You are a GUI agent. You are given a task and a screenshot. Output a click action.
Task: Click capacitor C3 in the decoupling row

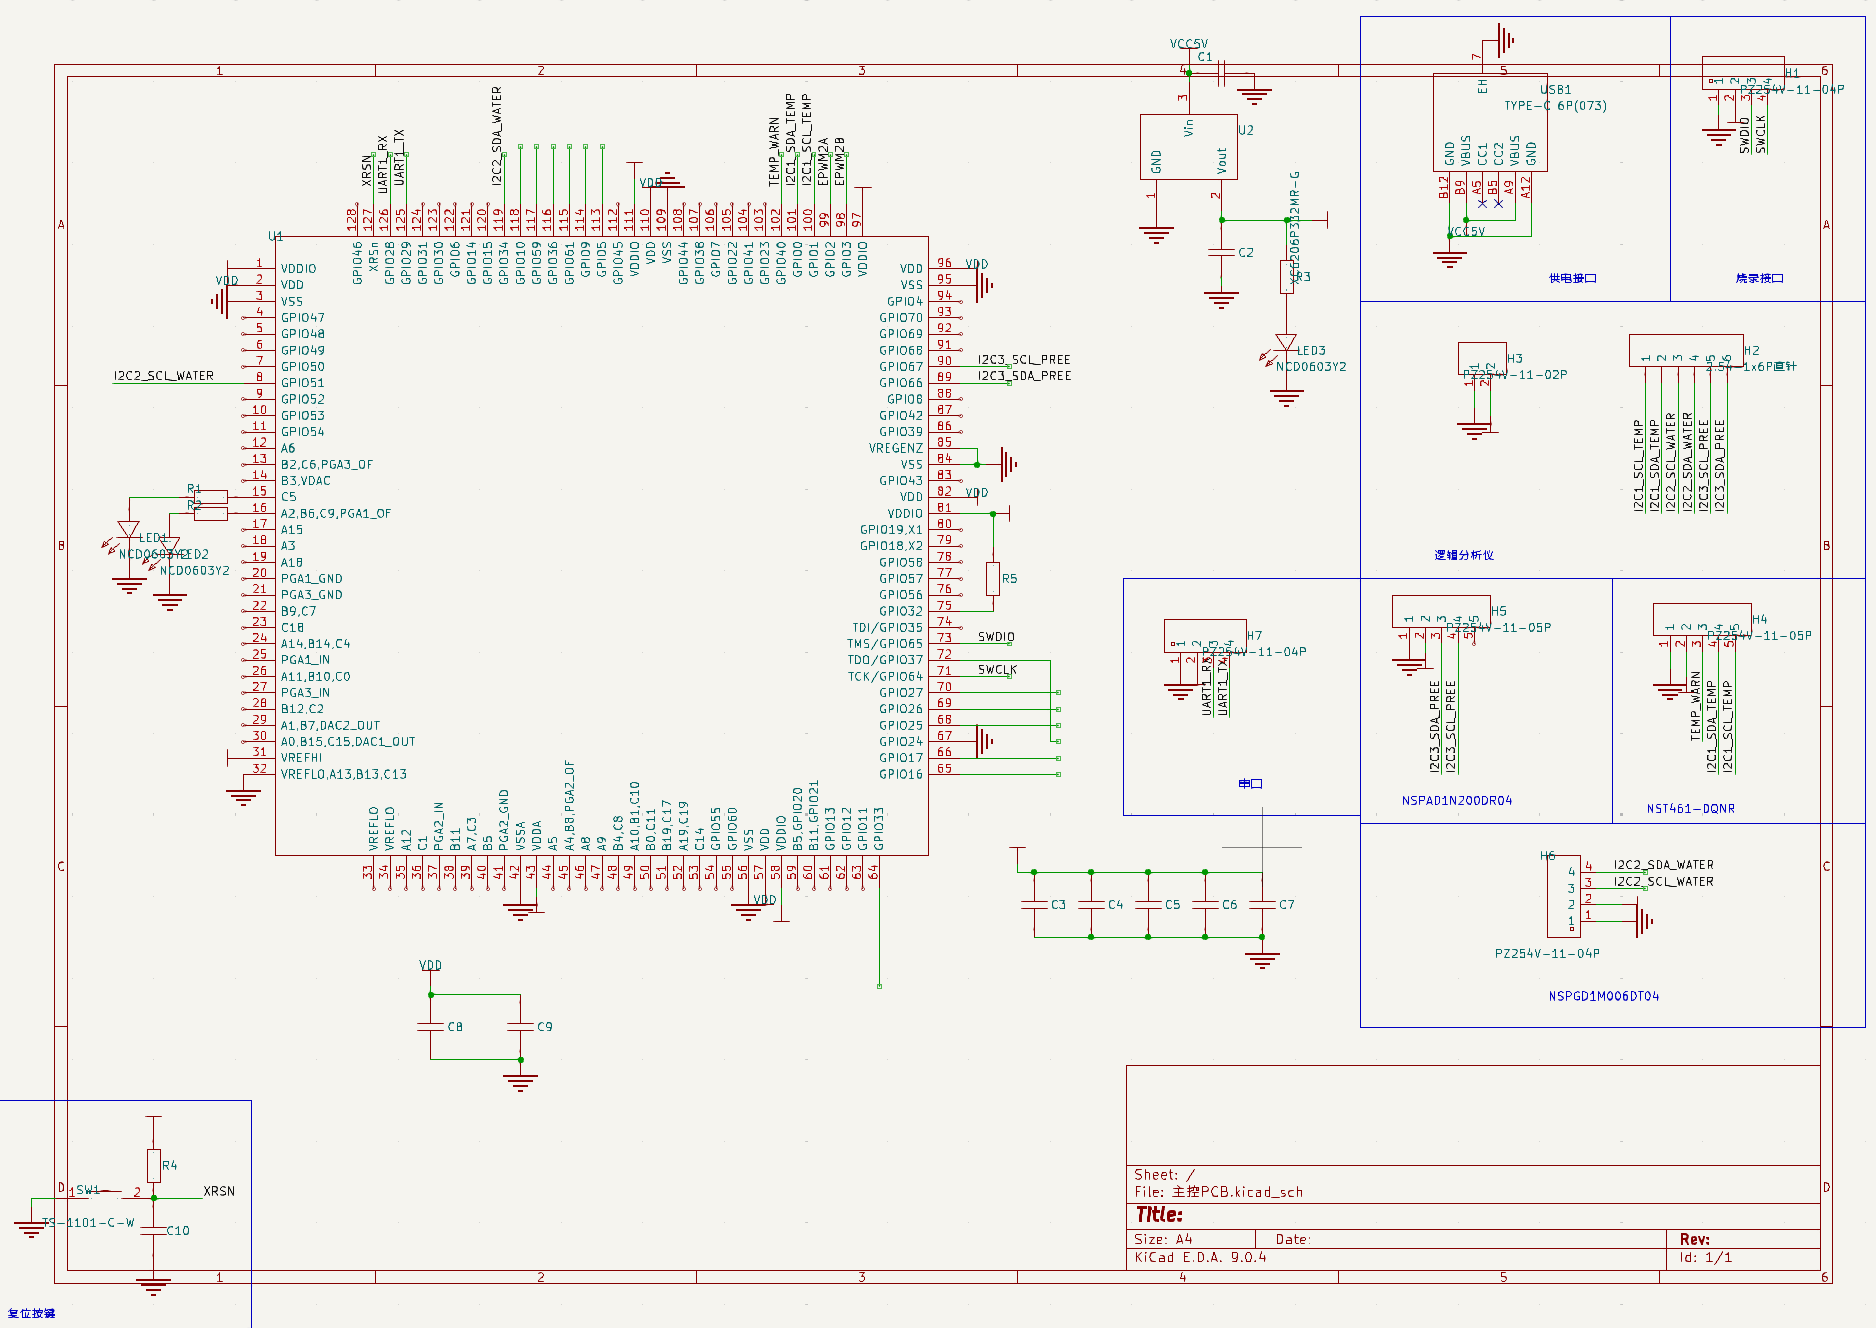(x=1034, y=905)
